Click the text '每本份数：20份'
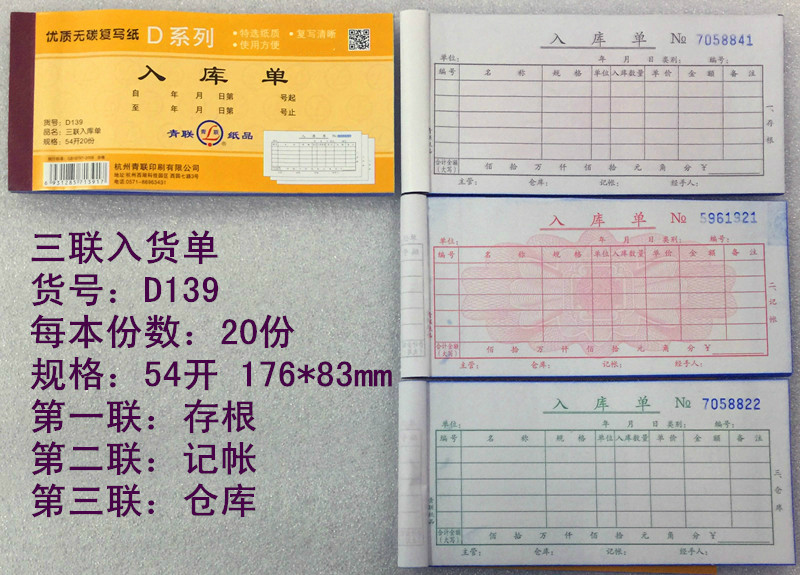Image resolution: width=800 pixels, height=575 pixels. [163, 332]
